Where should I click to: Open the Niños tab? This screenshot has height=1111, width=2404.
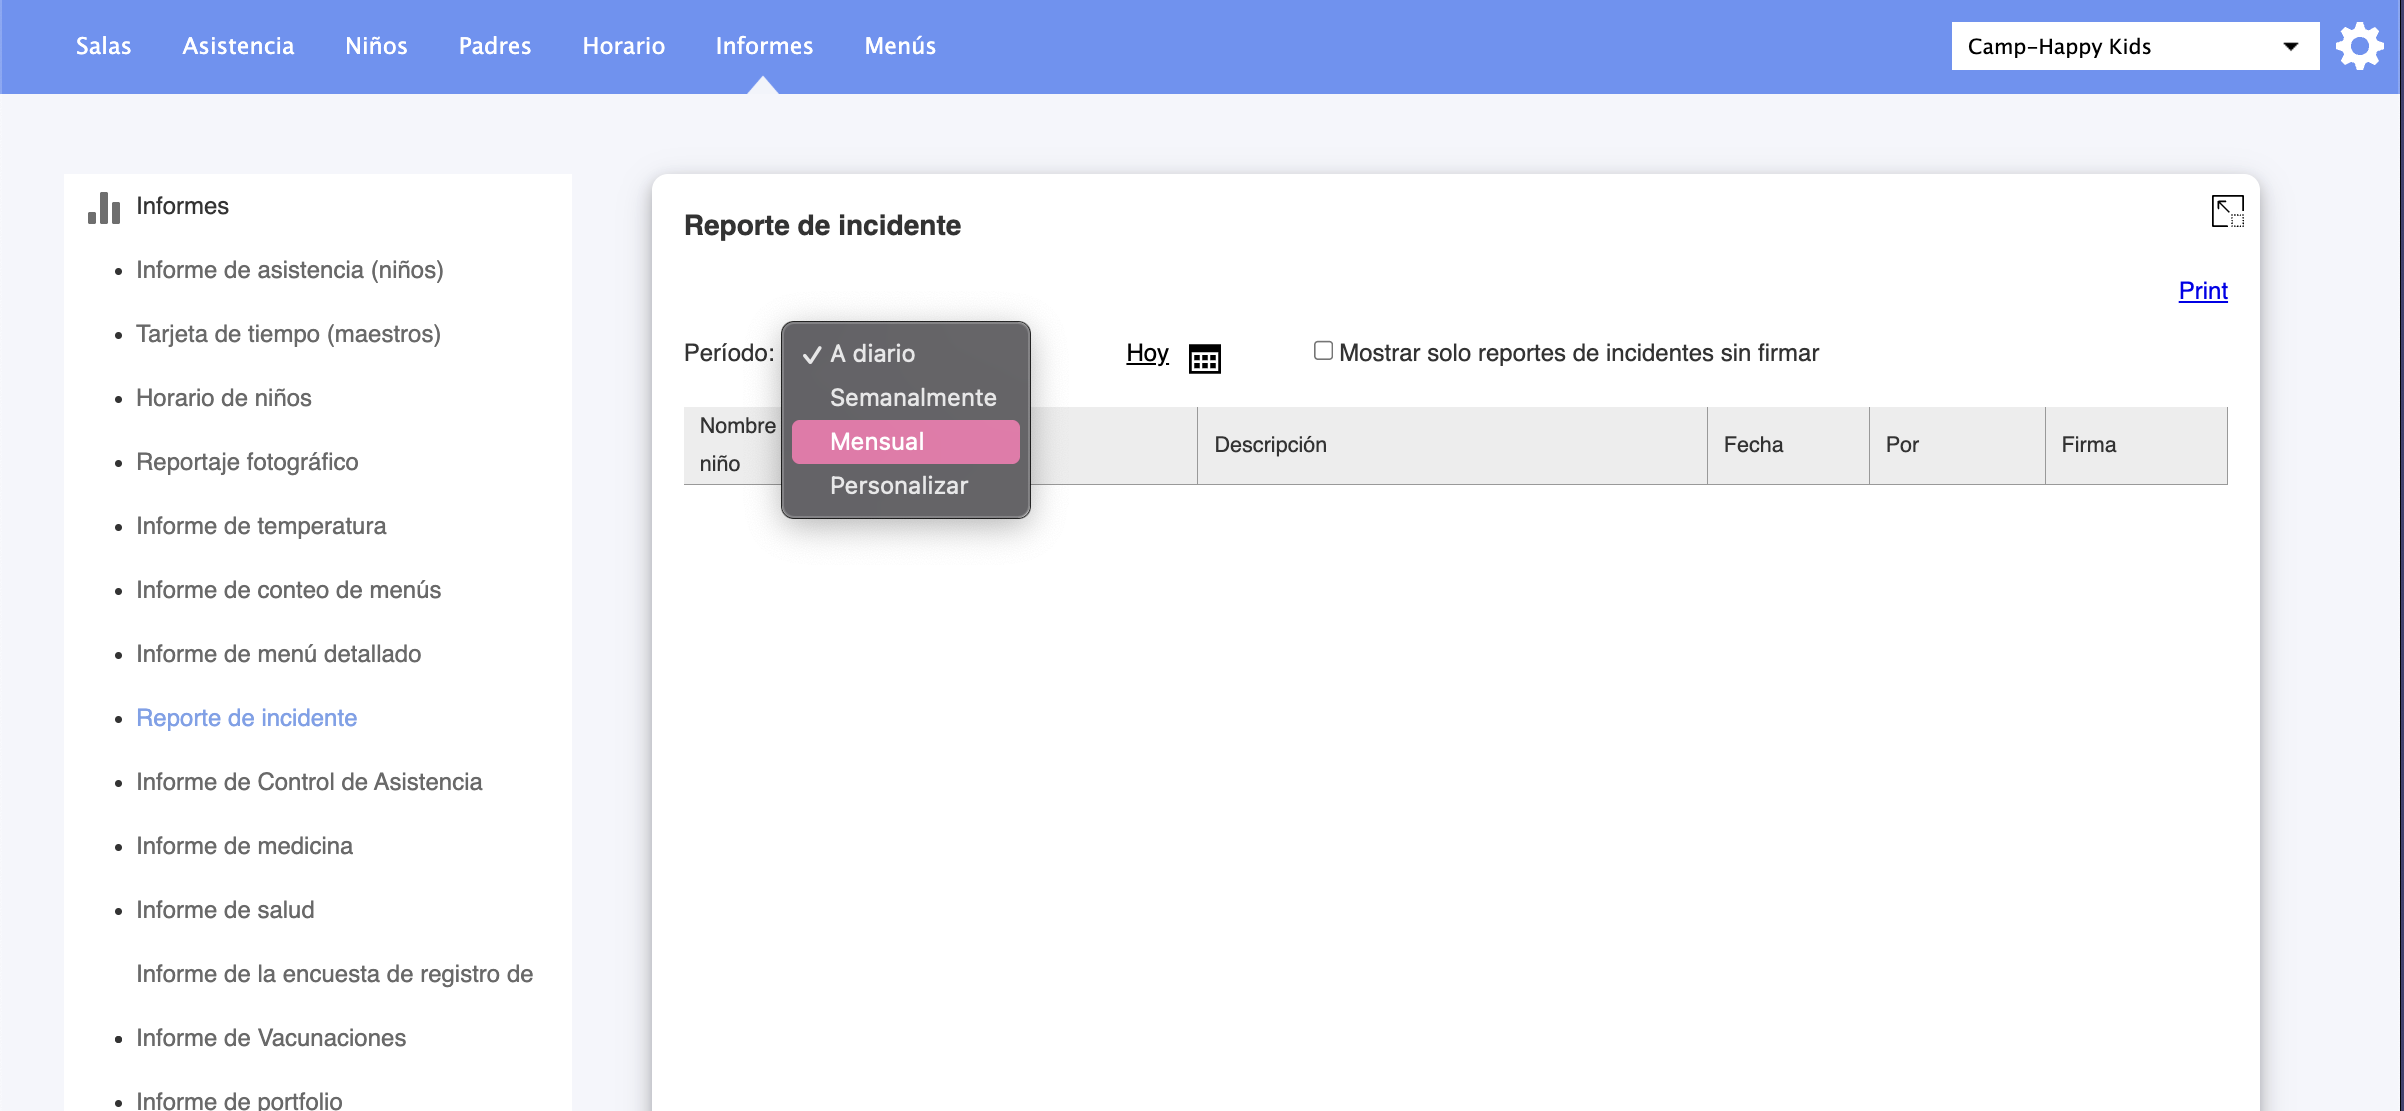(376, 46)
